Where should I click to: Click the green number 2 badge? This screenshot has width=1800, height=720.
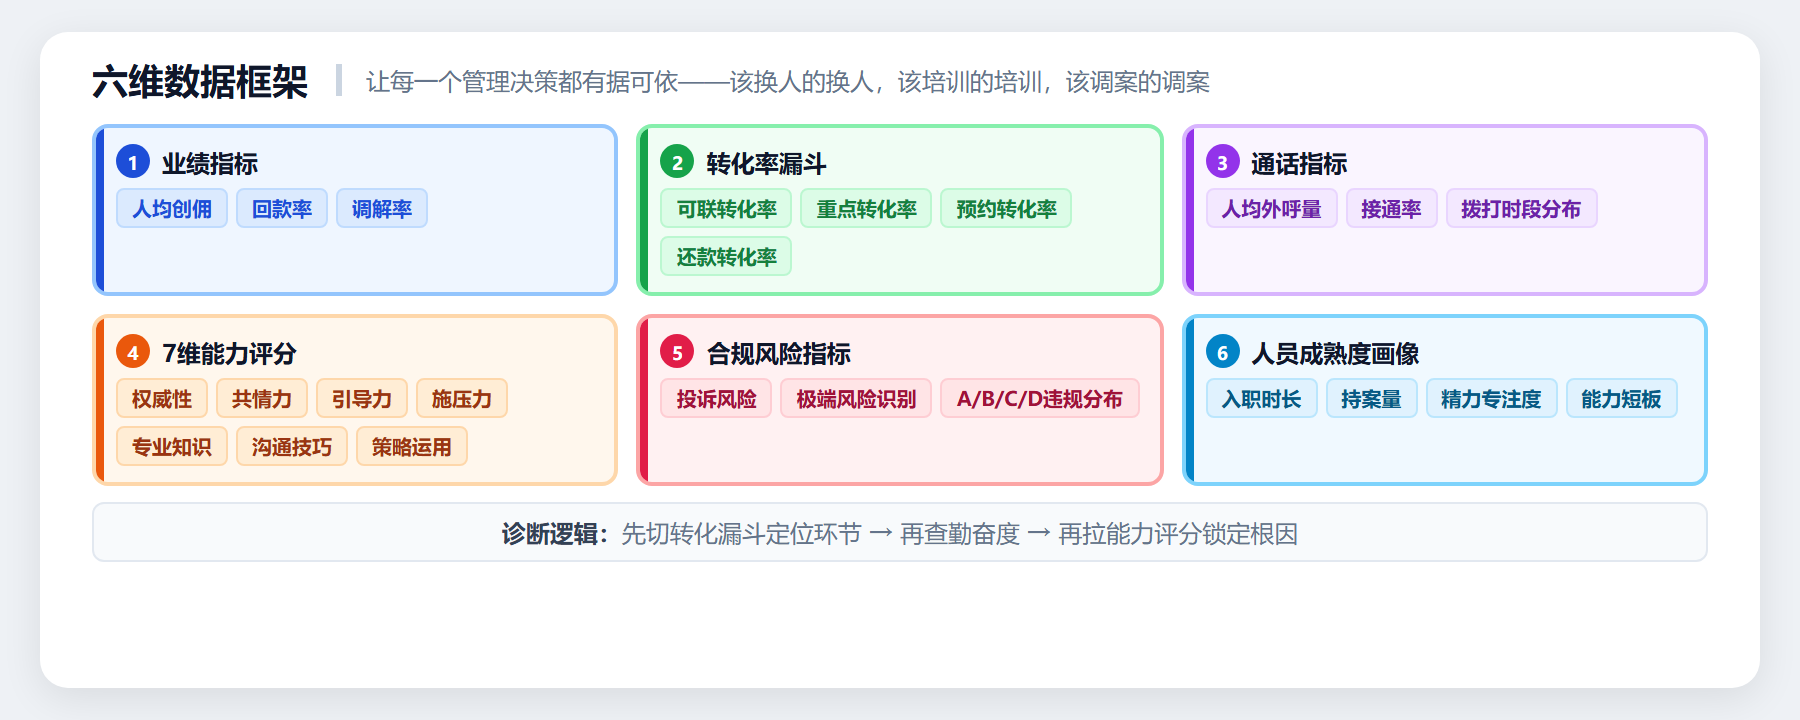pyautogui.click(x=677, y=162)
